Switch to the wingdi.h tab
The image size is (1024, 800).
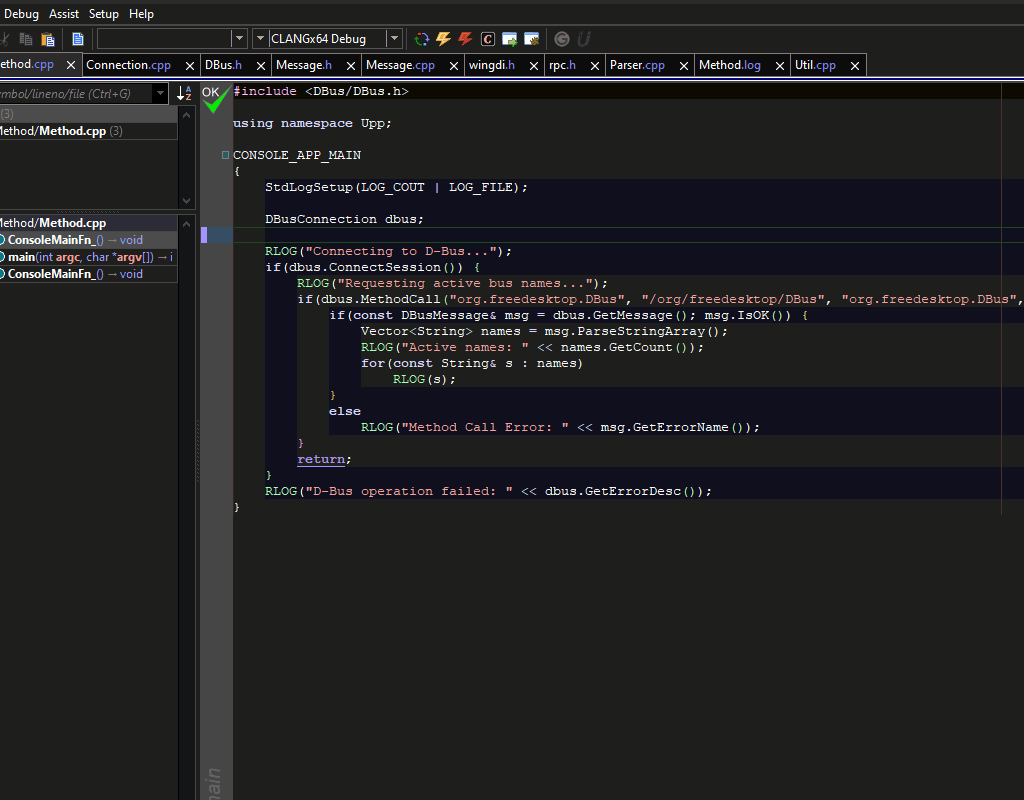pos(492,65)
